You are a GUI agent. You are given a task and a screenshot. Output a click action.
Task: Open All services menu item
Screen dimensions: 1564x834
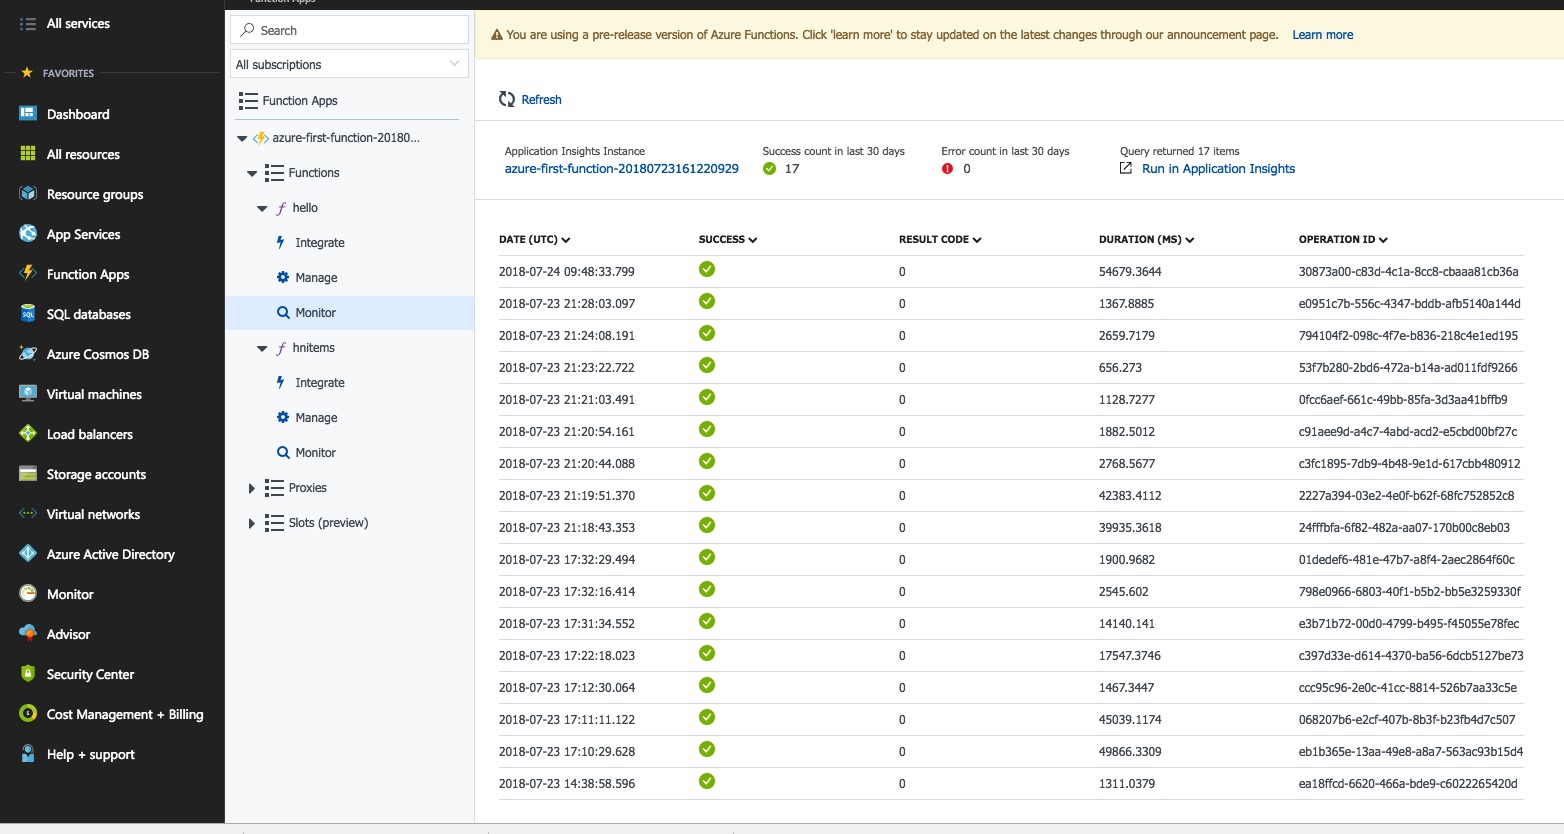pyautogui.click(x=78, y=23)
